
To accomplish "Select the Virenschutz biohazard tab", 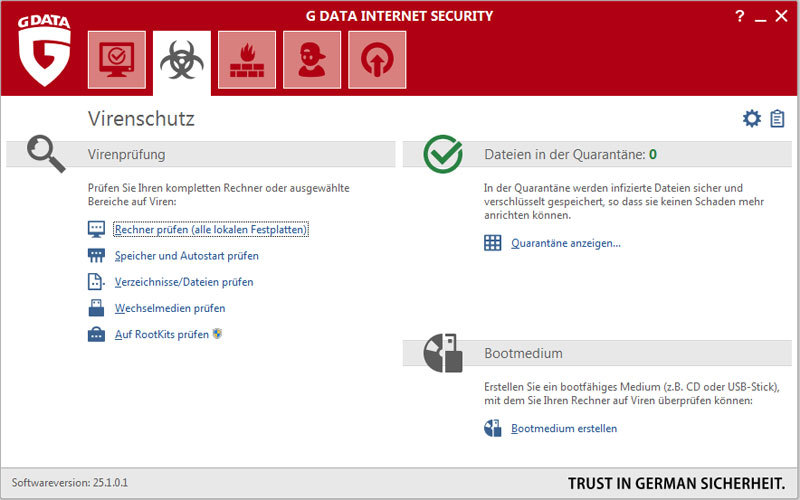I will (x=182, y=61).
